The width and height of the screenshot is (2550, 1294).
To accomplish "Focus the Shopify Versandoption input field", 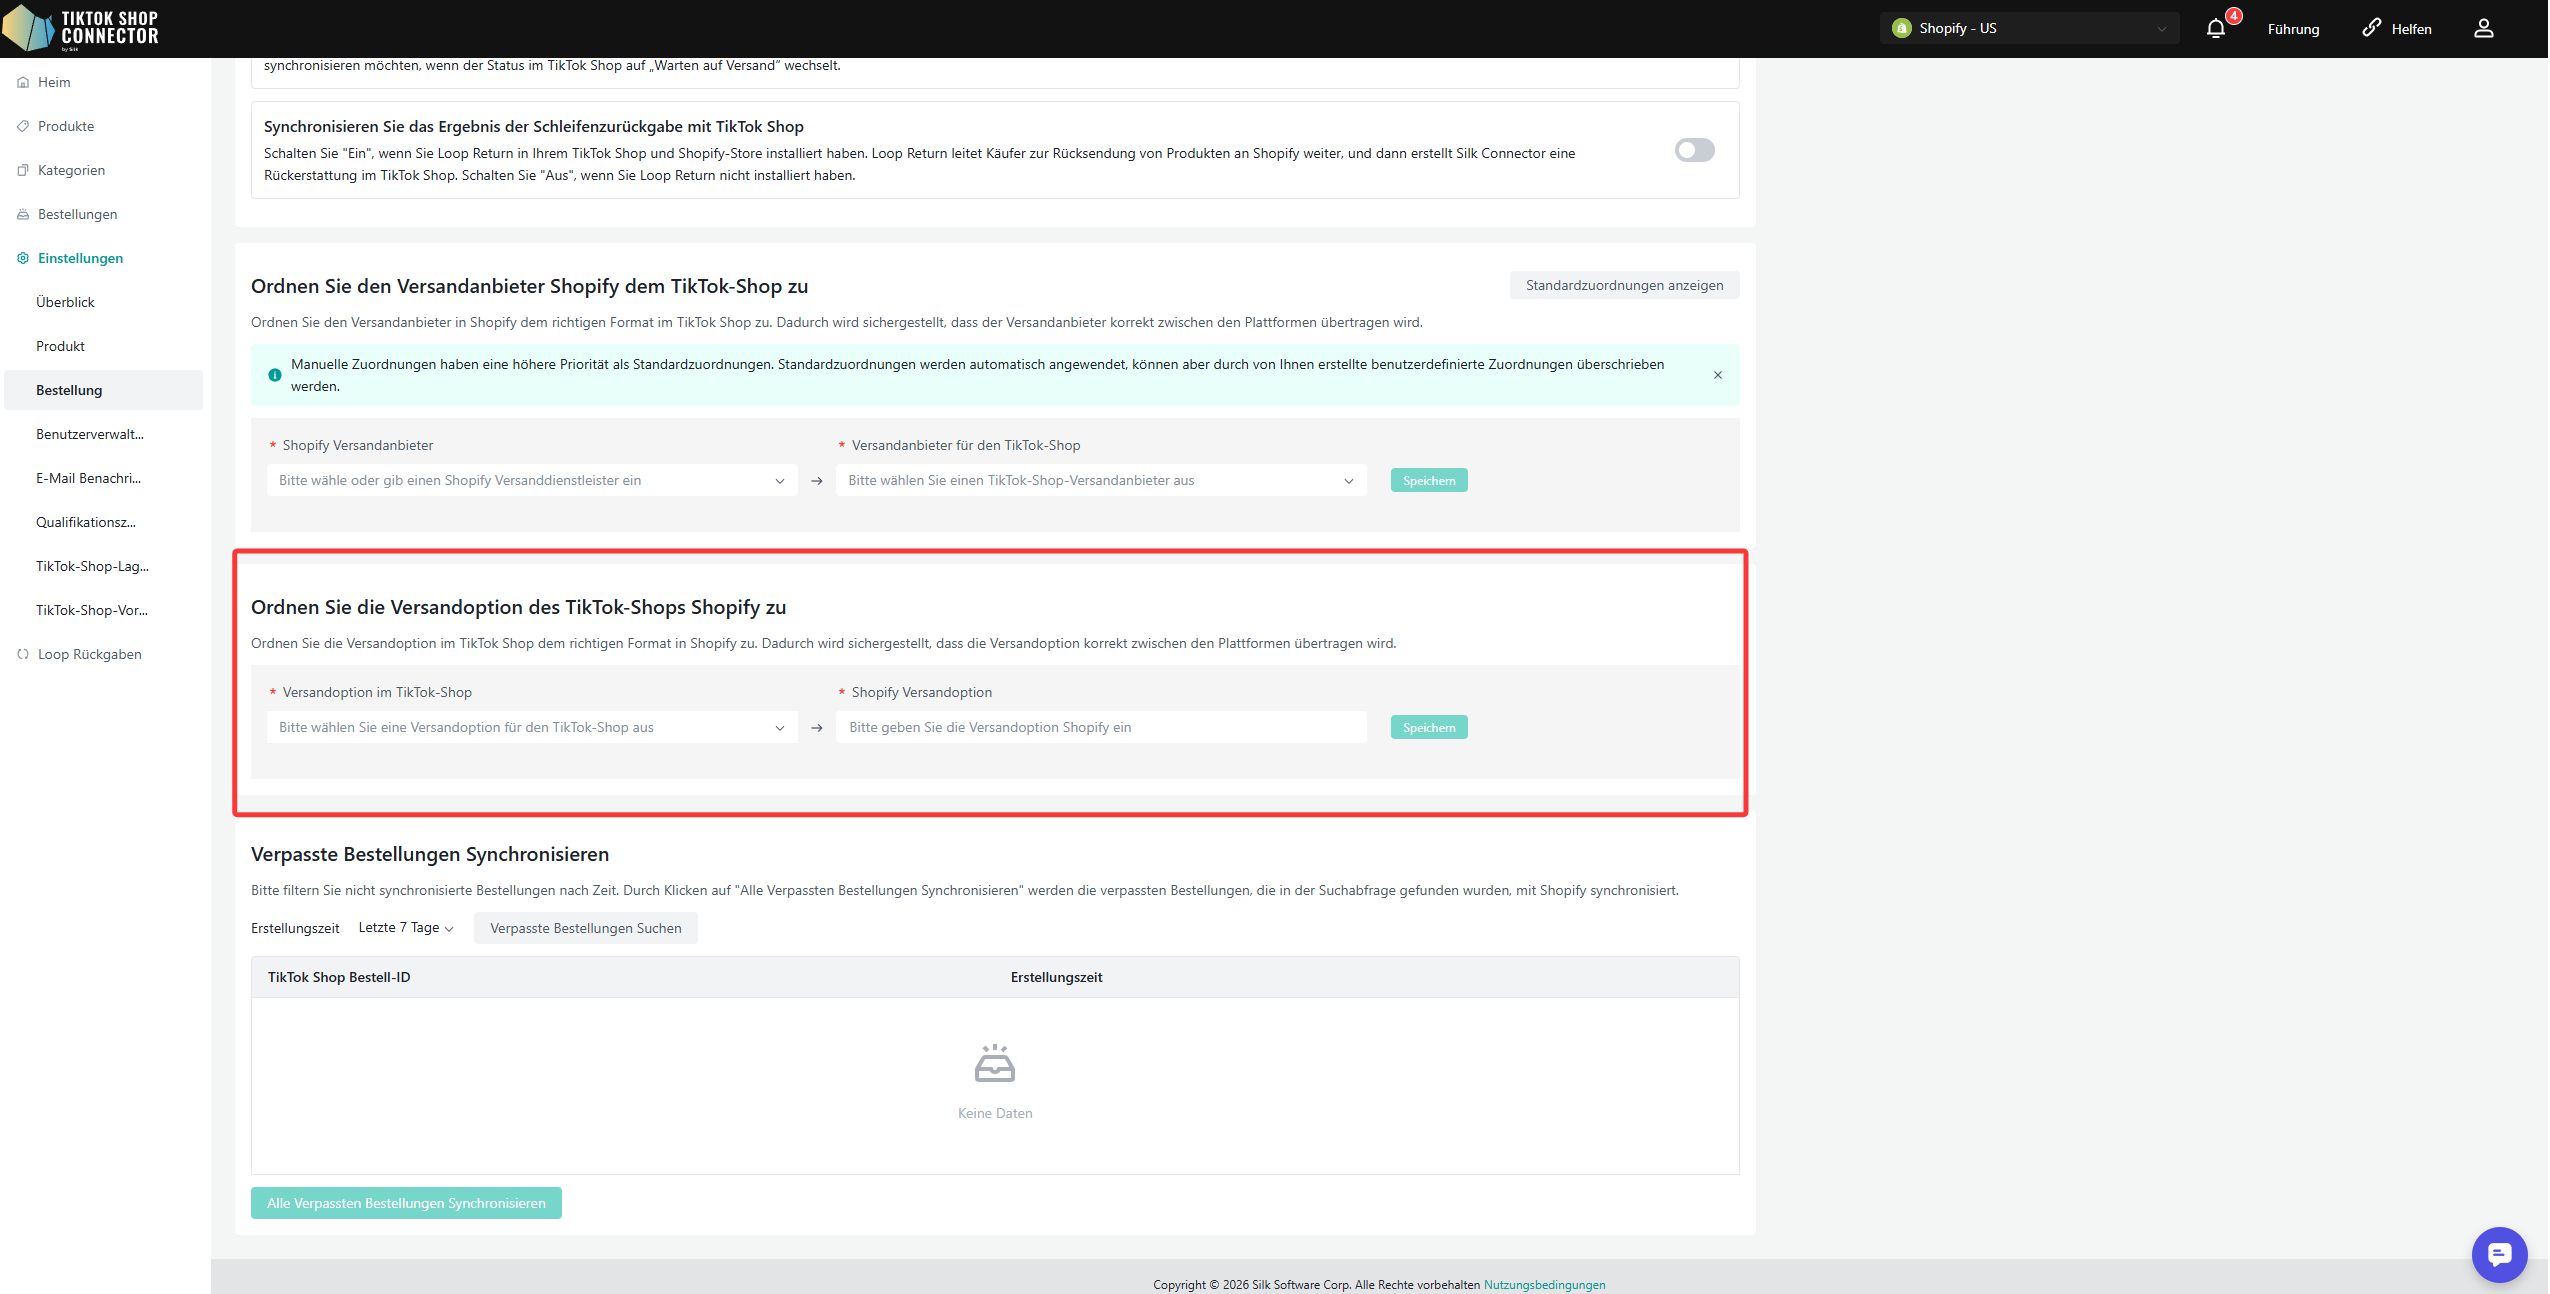I will (x=1100, y=727).
